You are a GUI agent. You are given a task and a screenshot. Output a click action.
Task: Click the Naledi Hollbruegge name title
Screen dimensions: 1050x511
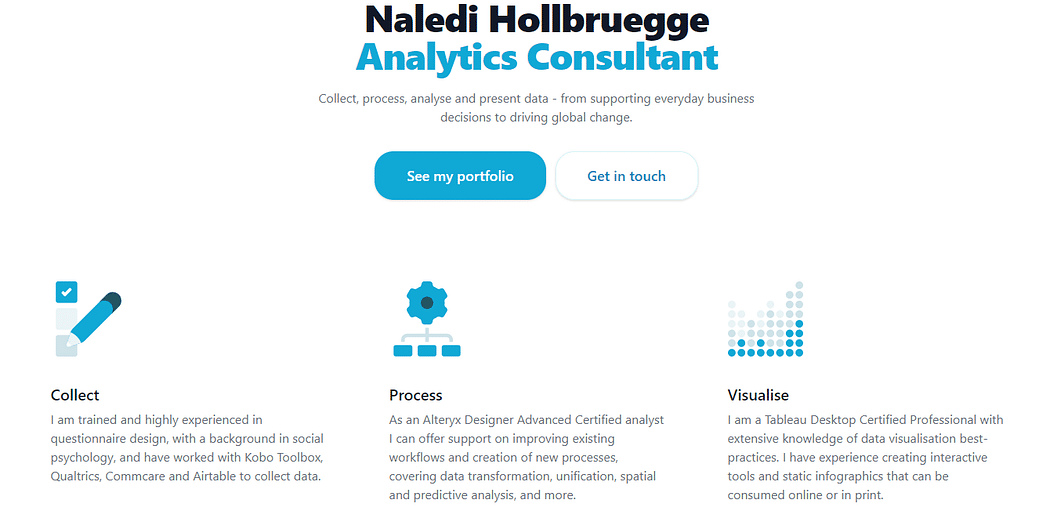click(x=537, y=19)
